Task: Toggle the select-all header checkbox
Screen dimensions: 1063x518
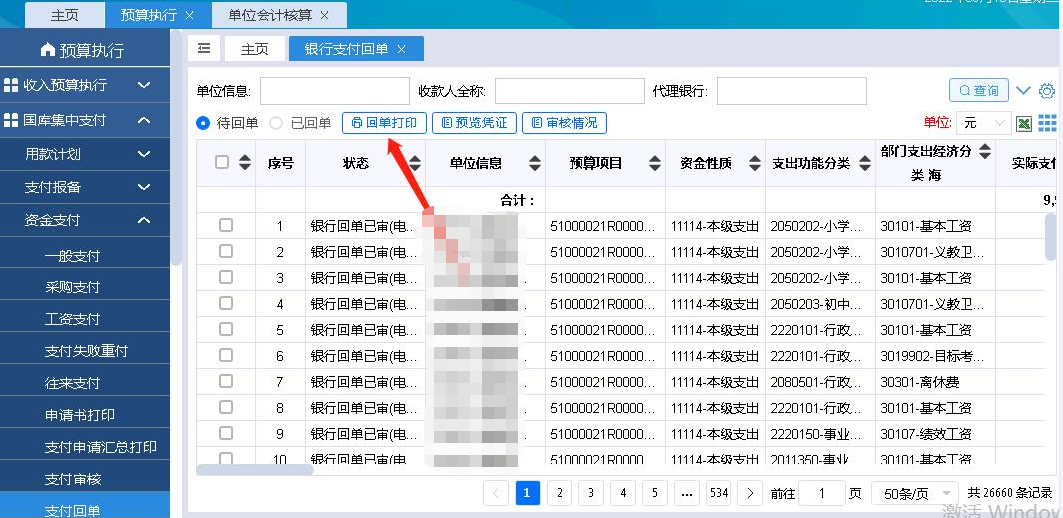Action: (222, 161)
